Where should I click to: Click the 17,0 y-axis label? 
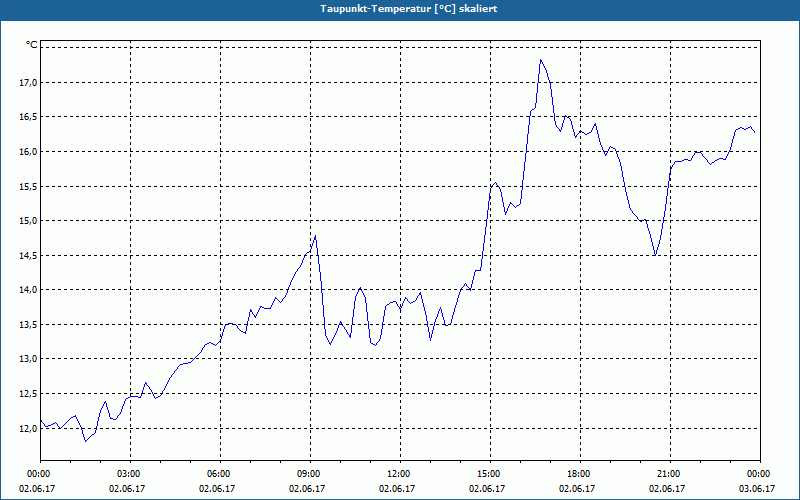28,82
